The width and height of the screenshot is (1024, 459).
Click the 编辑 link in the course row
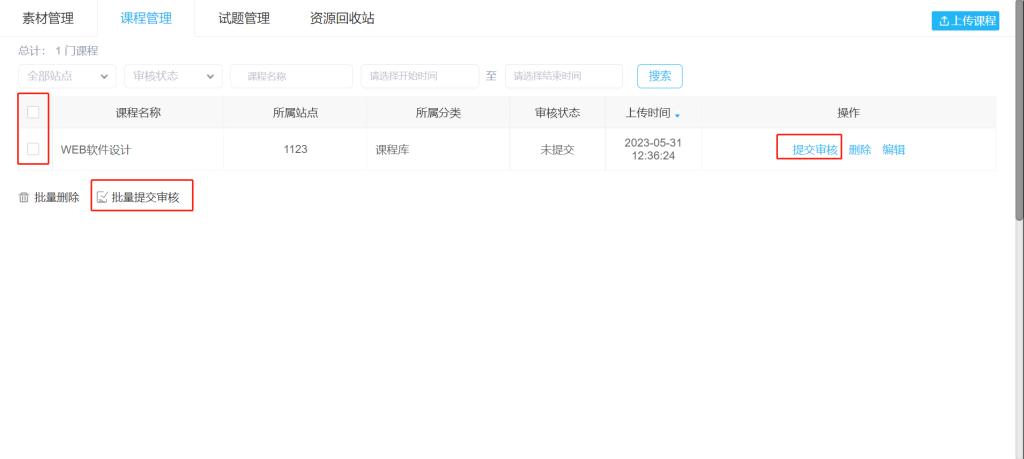click(894, 150)
